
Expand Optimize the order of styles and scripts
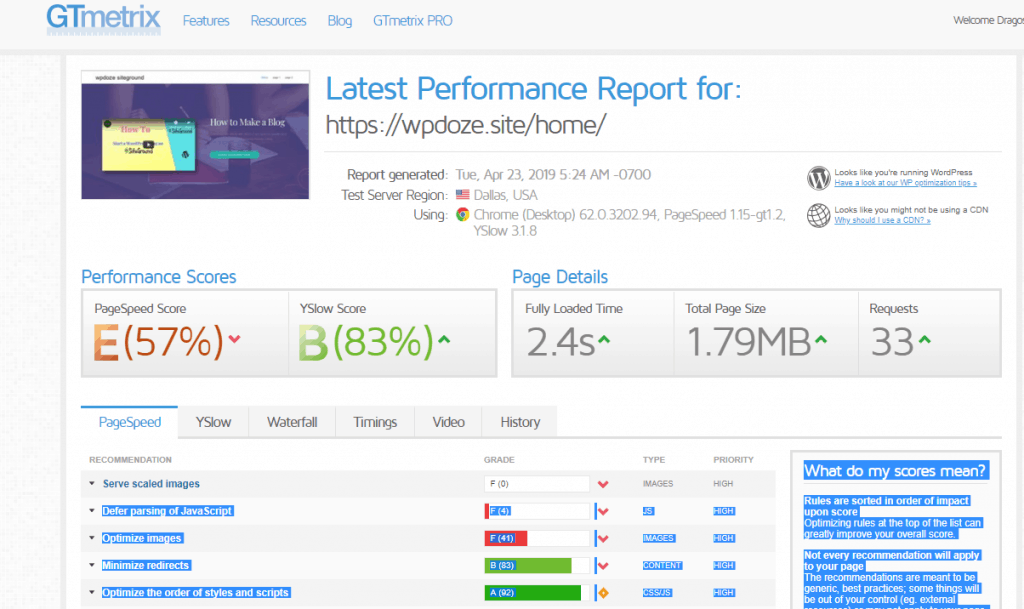point(92,593)
